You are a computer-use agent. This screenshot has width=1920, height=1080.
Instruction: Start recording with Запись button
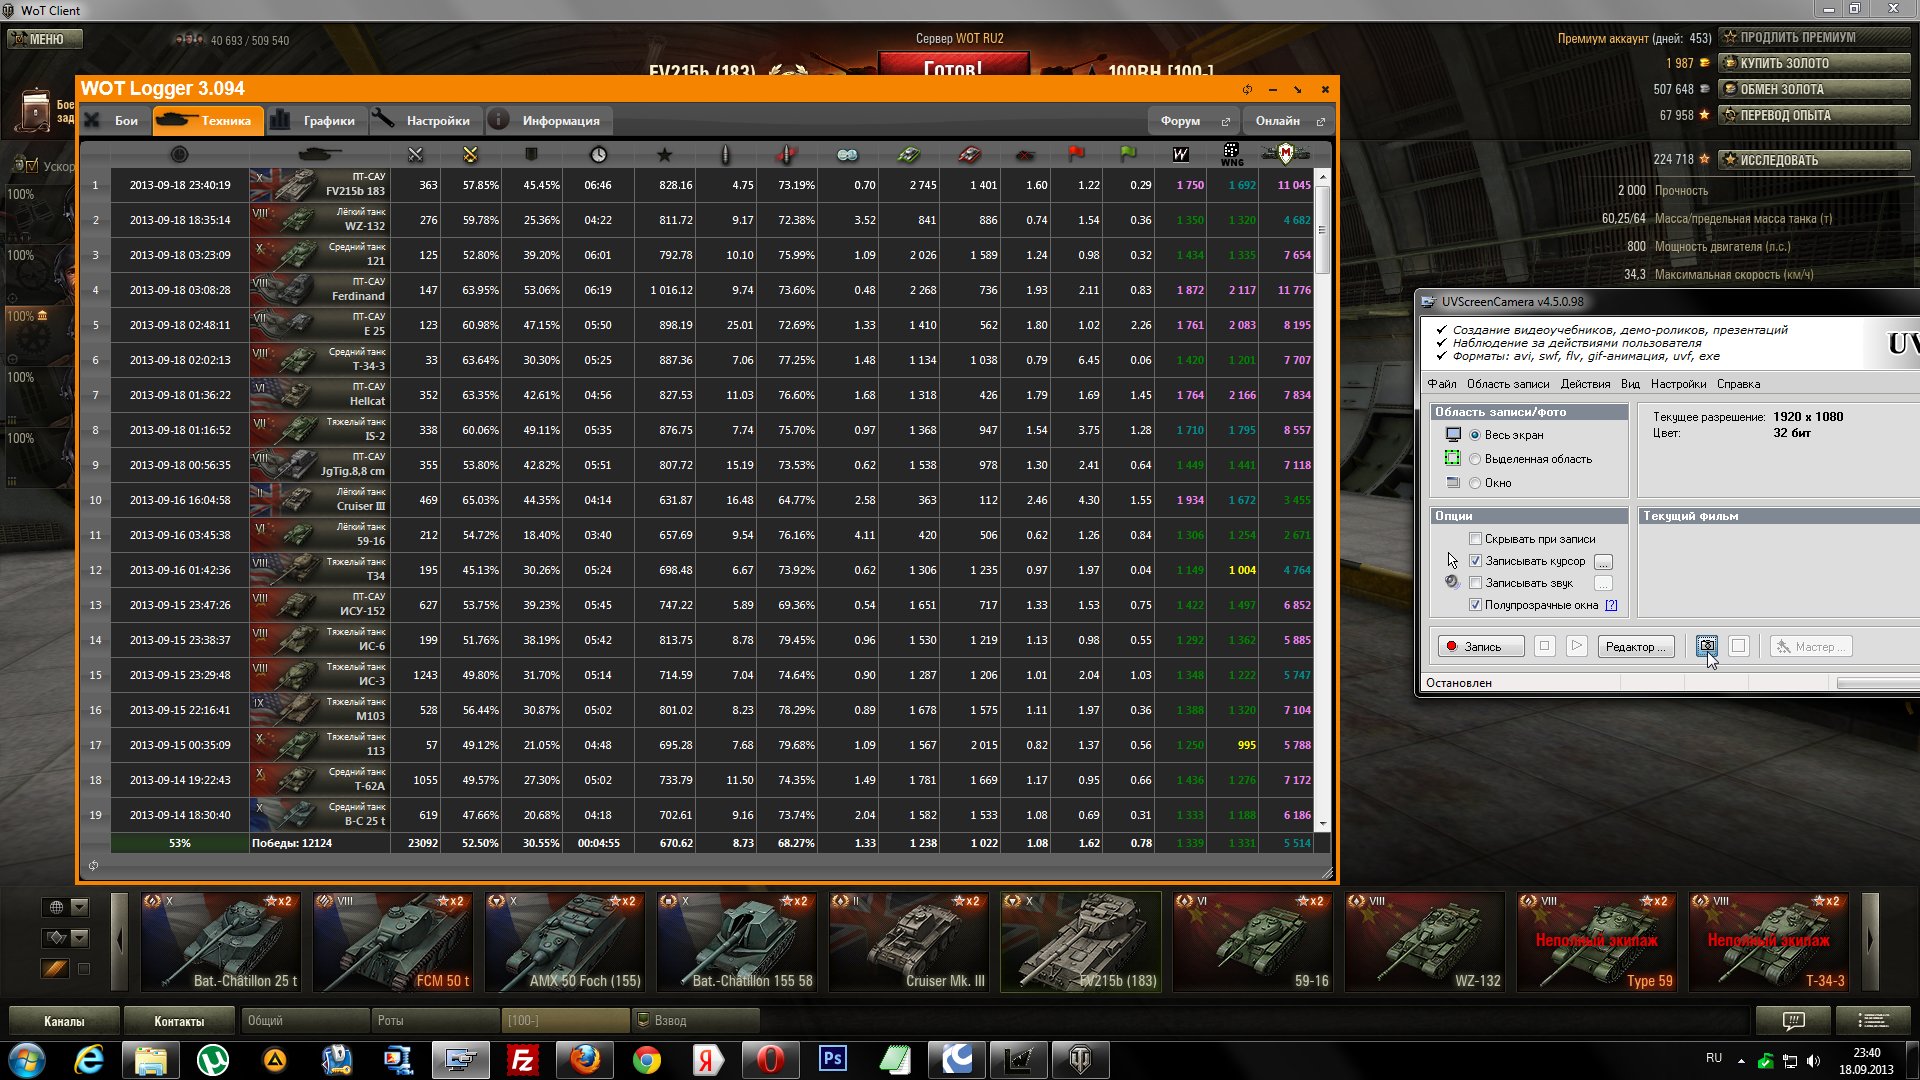click(x=1481, y=646)
